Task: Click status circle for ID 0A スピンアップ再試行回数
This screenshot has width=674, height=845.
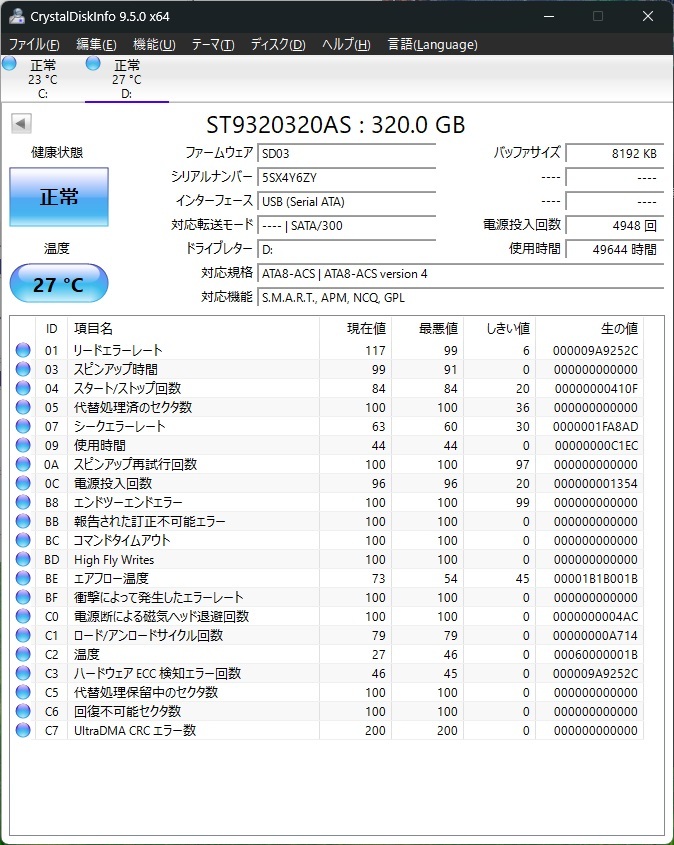Action: point(23,464)
